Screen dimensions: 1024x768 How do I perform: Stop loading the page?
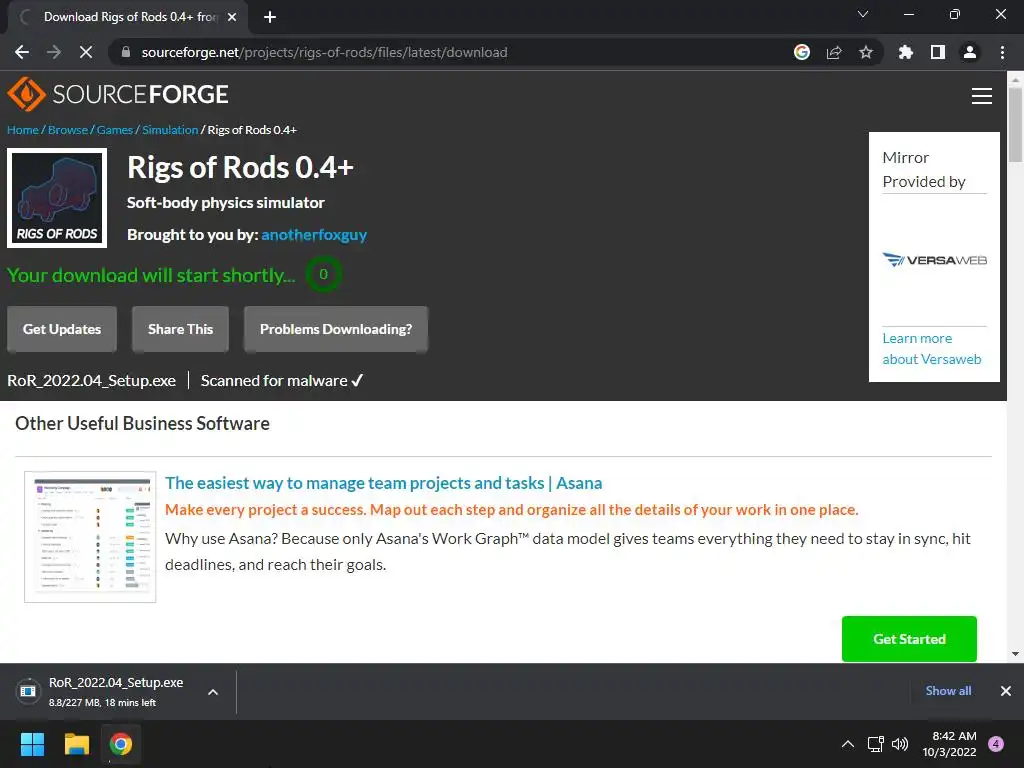(x=86, y=52)
